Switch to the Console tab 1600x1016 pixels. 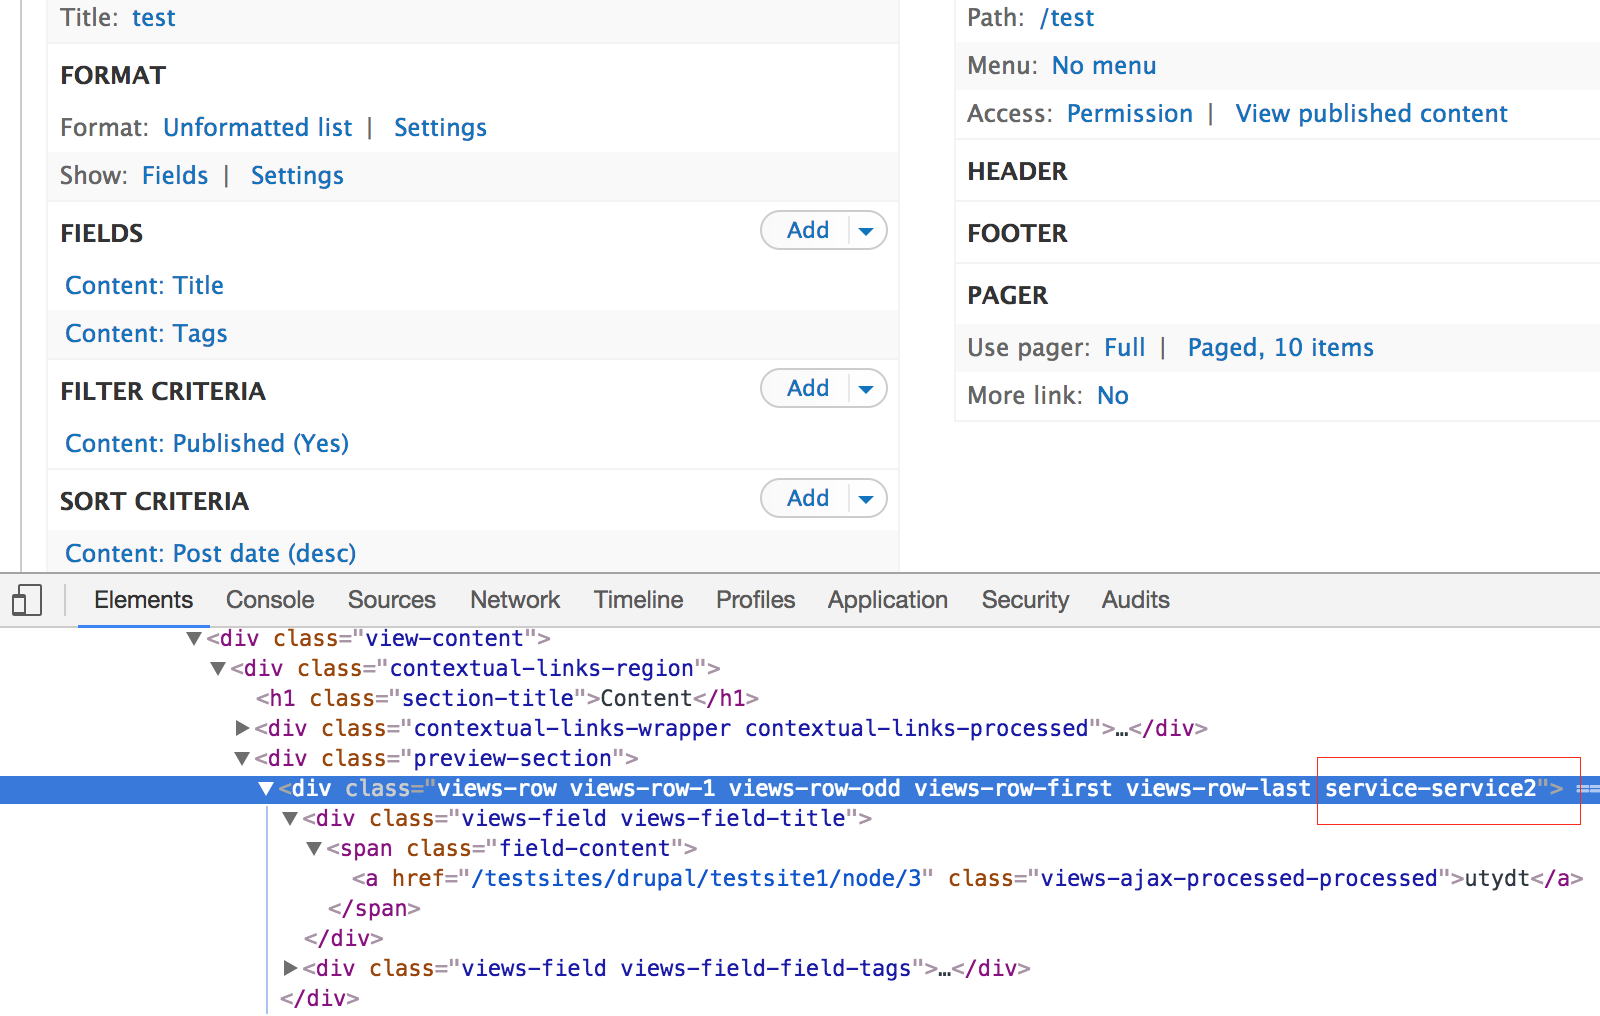click(x=269, y=599)
